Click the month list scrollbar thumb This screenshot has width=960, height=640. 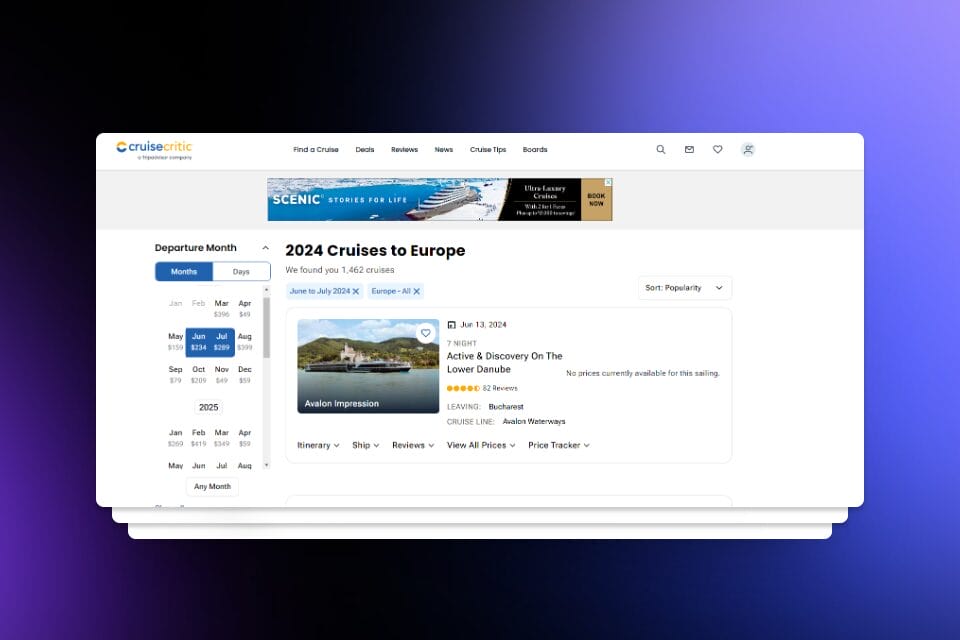coord(266,327)
